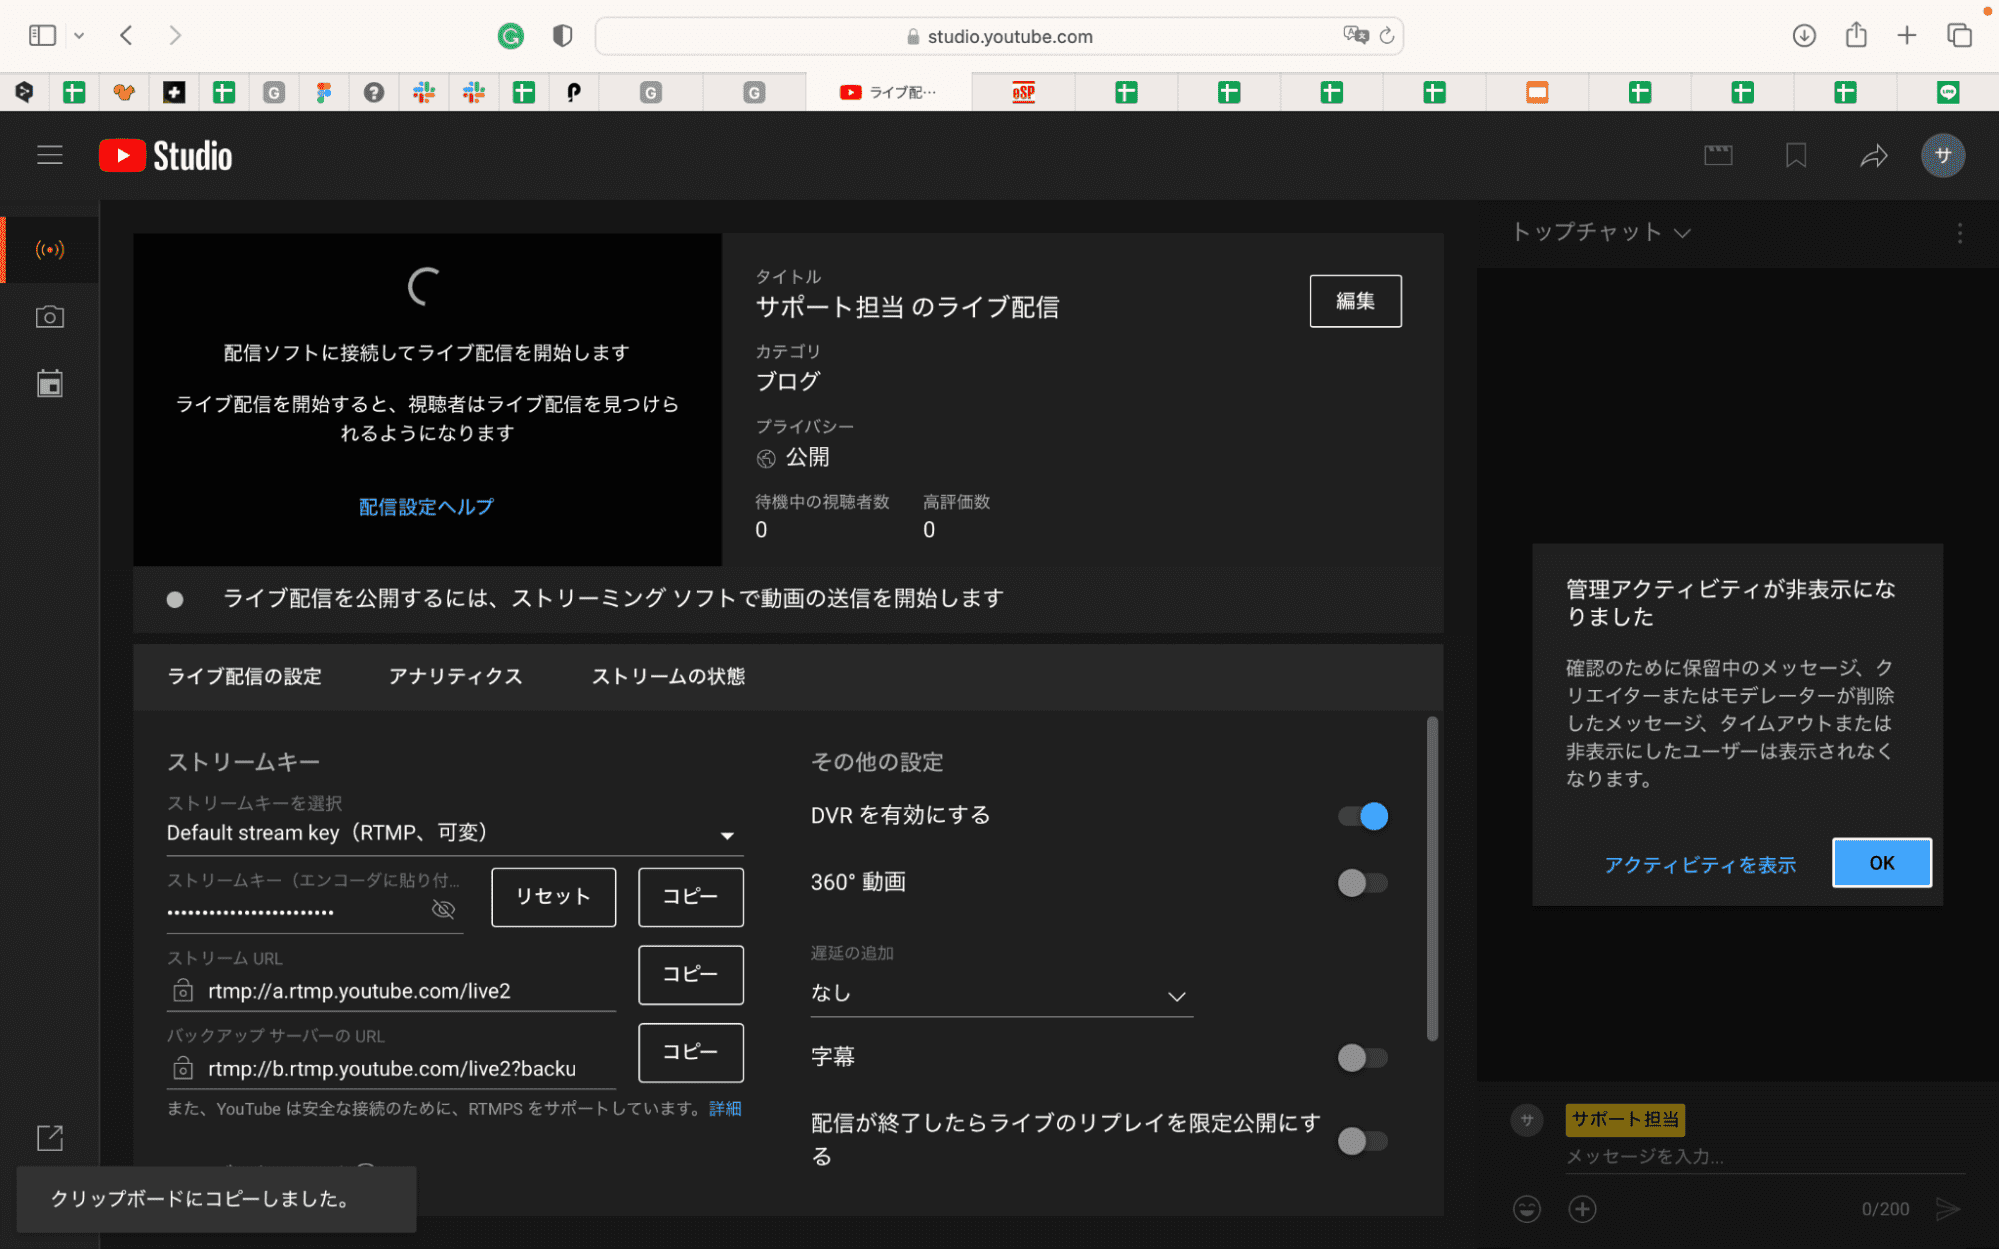1999x1250 pixels.
Task: Click the privacy shield icon in Safari toolbar
Action: pos(562,36)
